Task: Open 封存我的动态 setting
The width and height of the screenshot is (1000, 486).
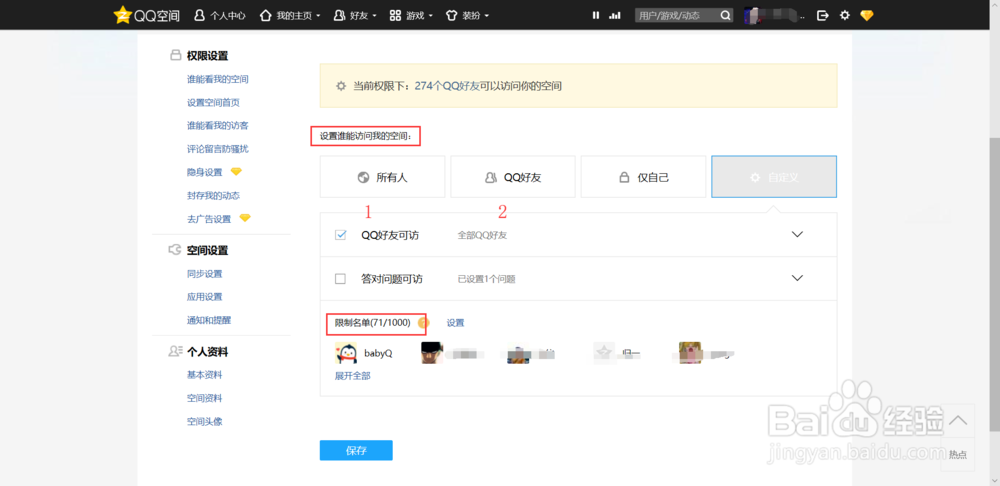Action: 213,195
